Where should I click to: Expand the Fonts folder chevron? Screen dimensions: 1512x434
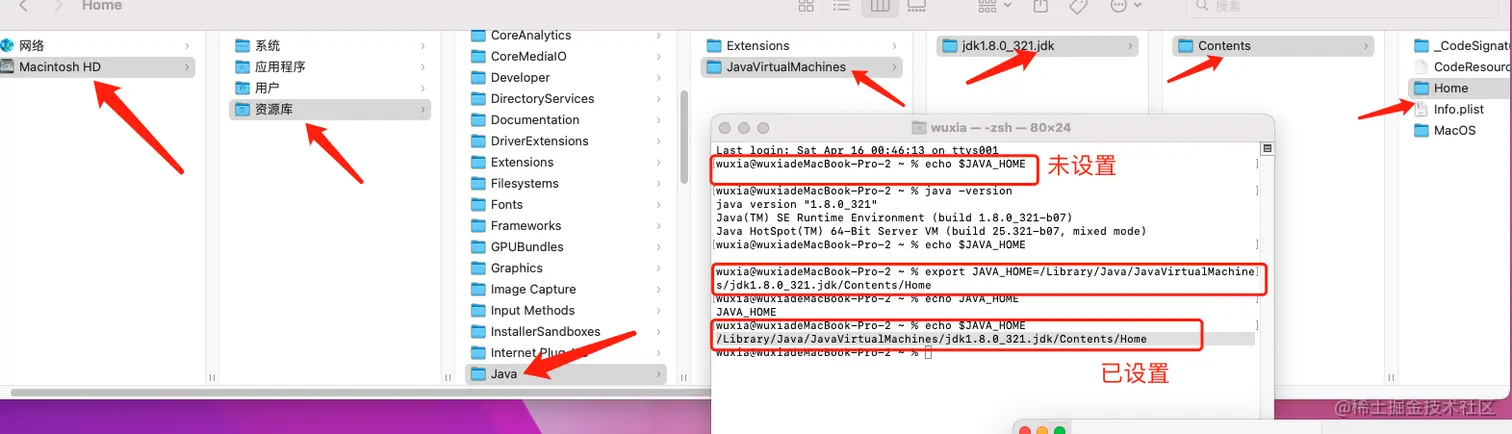click(x=659, y=205)
